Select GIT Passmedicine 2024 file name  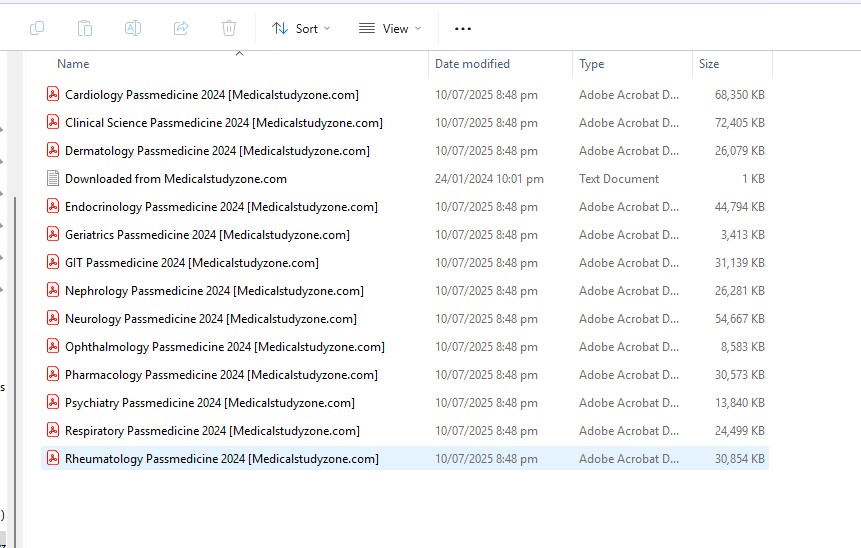192,263
